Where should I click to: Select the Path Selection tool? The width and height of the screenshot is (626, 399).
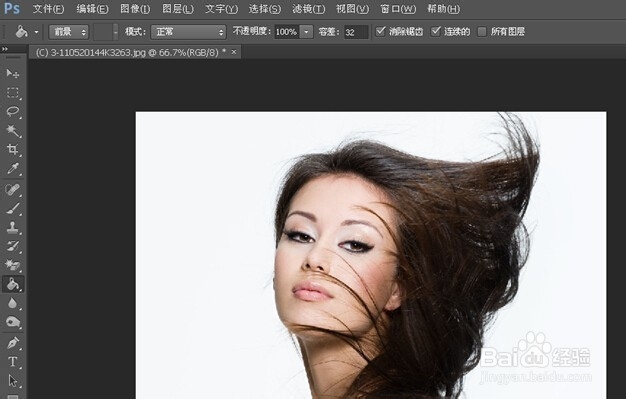click(13, 381)
